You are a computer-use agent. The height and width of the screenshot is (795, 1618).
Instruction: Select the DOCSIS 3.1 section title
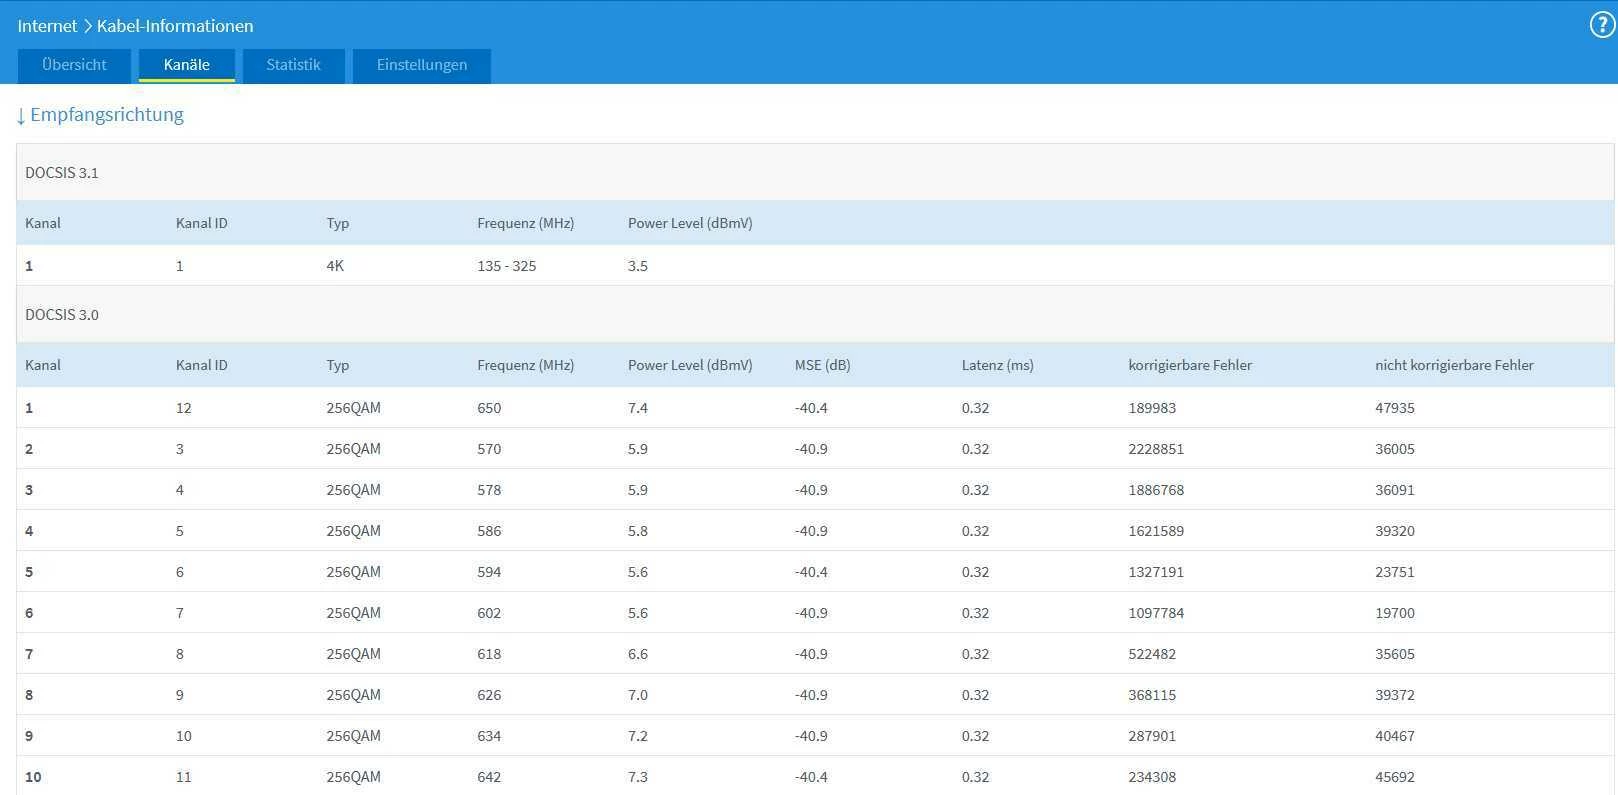pos(62,173)
